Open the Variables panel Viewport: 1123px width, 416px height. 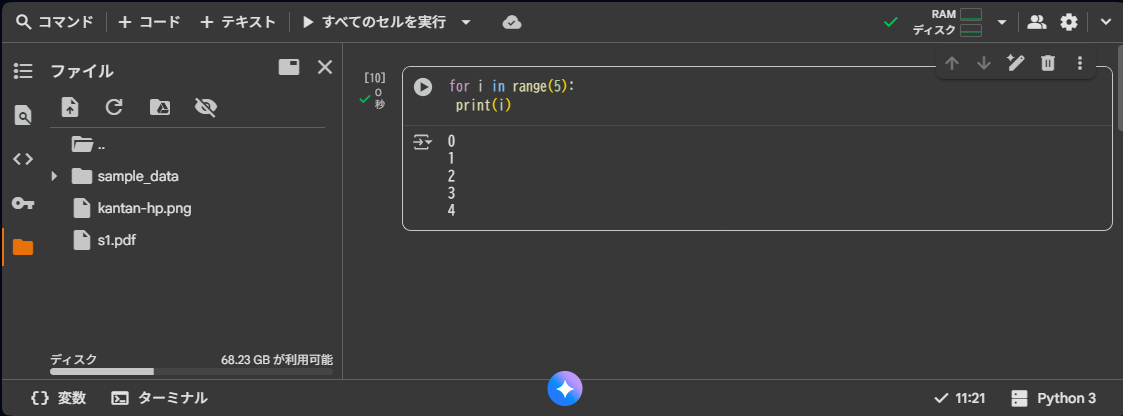click(x=58, y=398)
